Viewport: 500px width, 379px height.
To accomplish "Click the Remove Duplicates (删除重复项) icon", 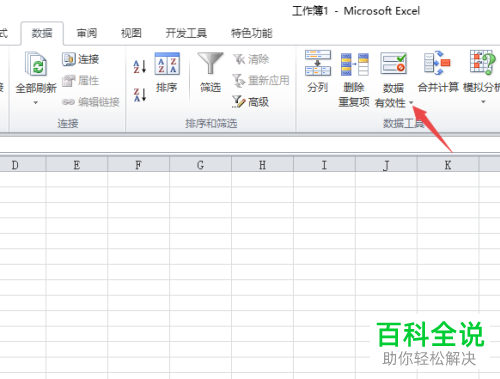I will point(355,64).
